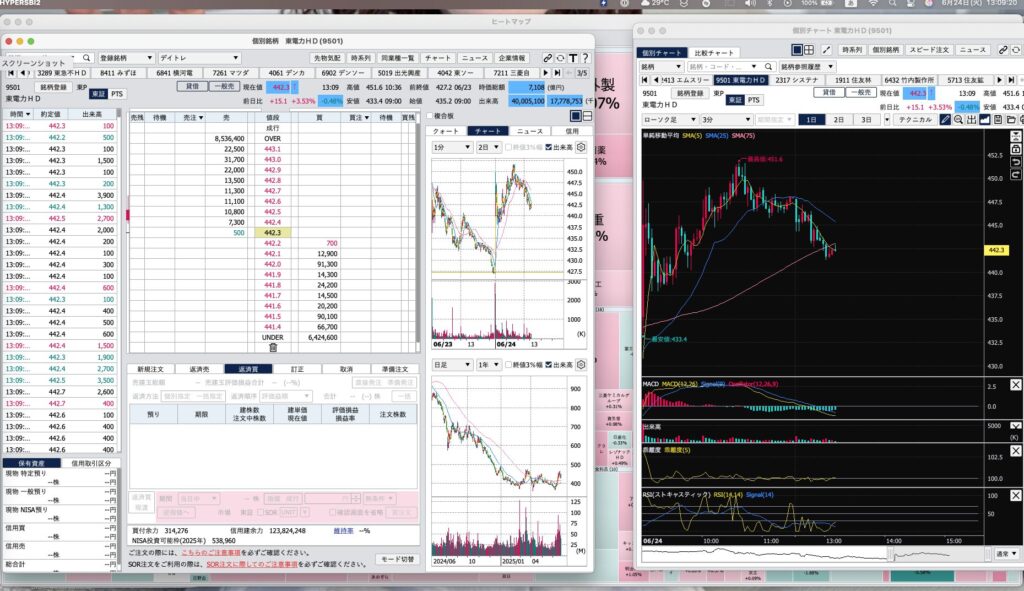Click link icon in chart window header
The image size is (1024, 591).
click(1003, 50)
